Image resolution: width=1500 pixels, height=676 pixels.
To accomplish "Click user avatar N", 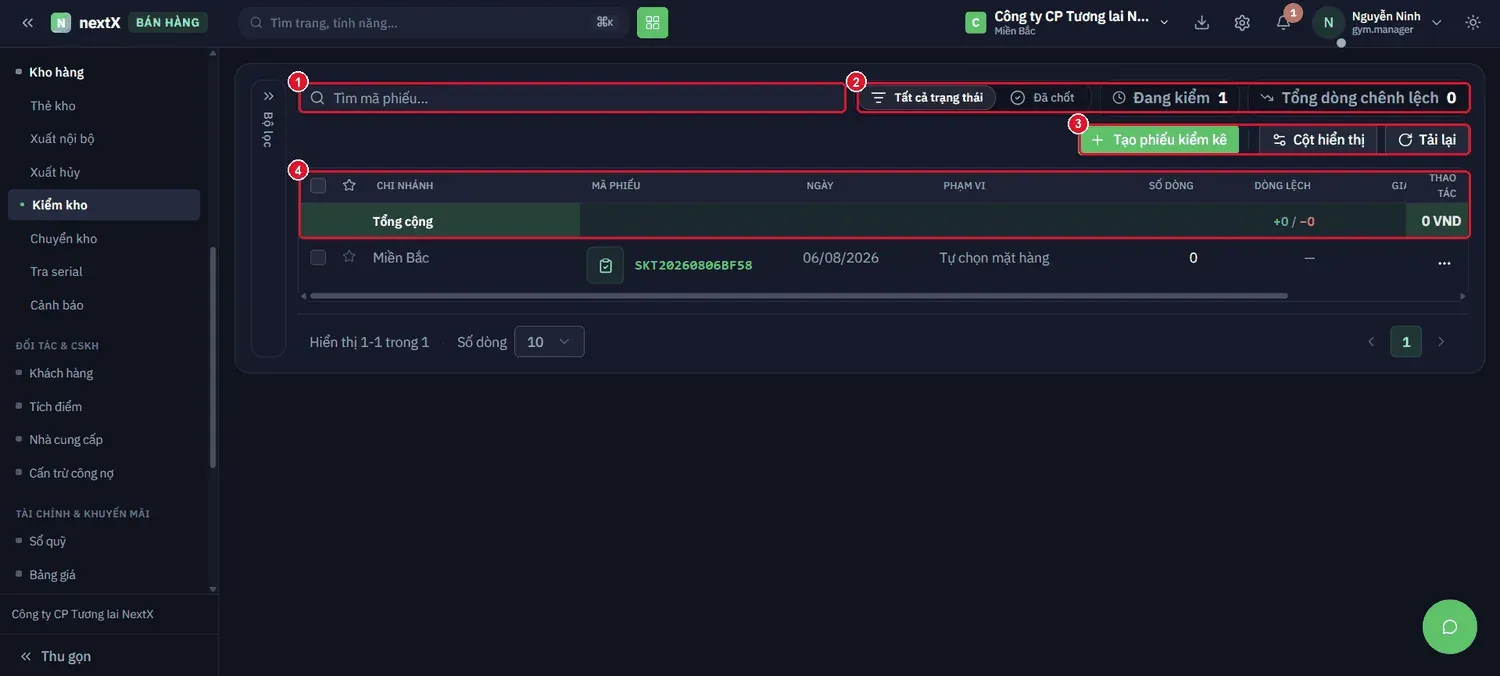I will coord(1328,22).
